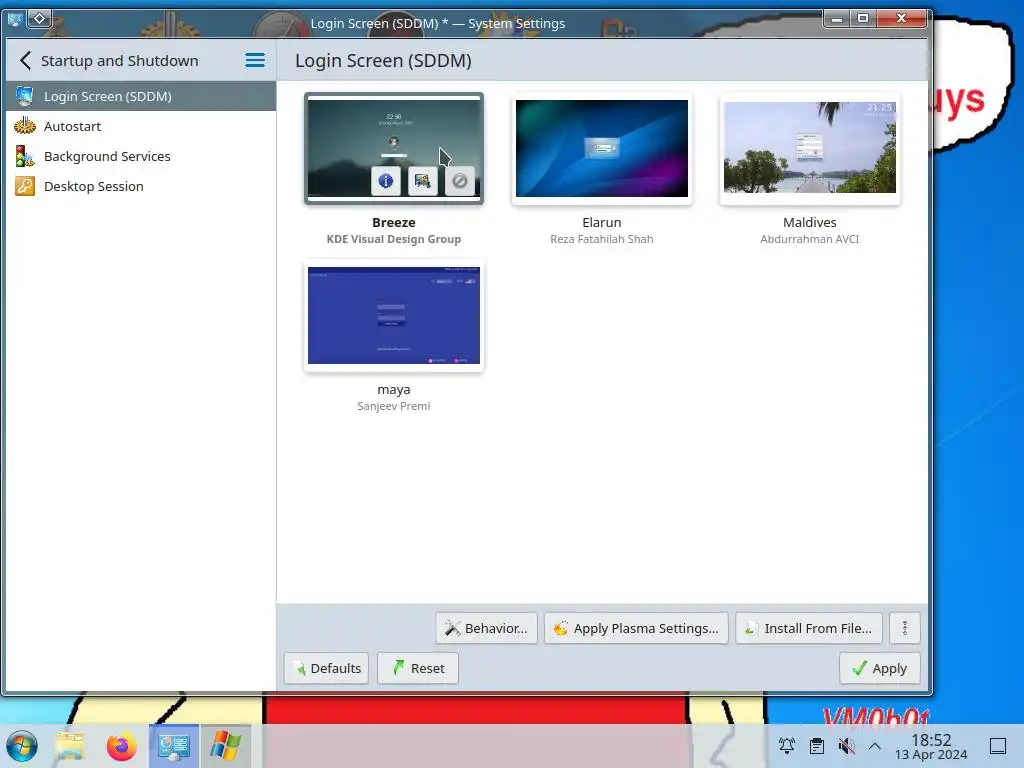Select the Elarun login theme
The image size is (1024, 768).
point(601,149)
